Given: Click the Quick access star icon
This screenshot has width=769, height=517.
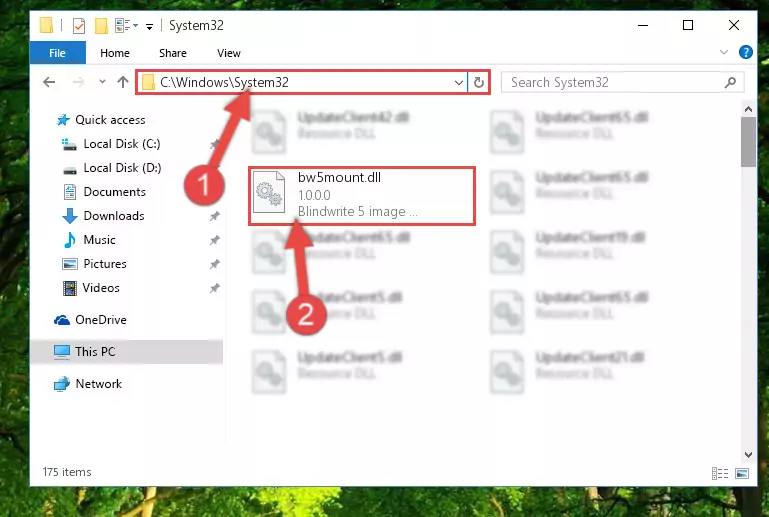Looking at the screenshot, I should [x=63, y=120].
